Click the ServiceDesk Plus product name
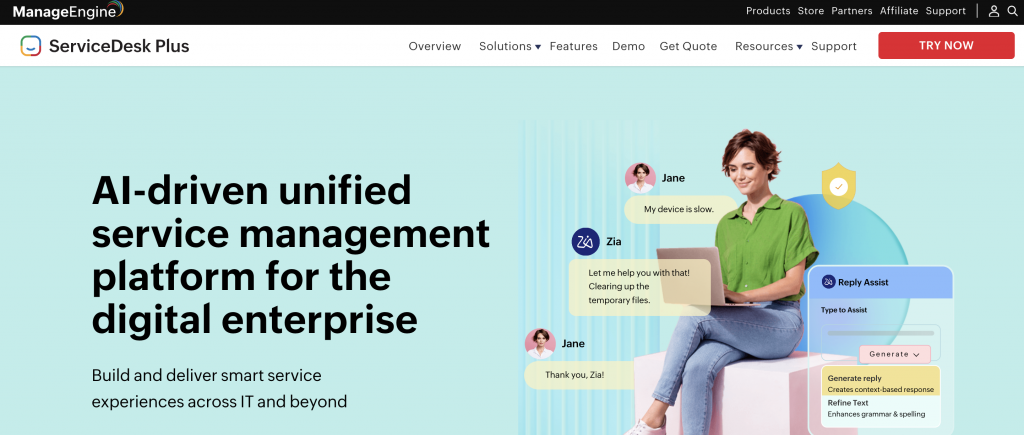The width and height of the screenshot is (1024, 435). click(119, 46)
